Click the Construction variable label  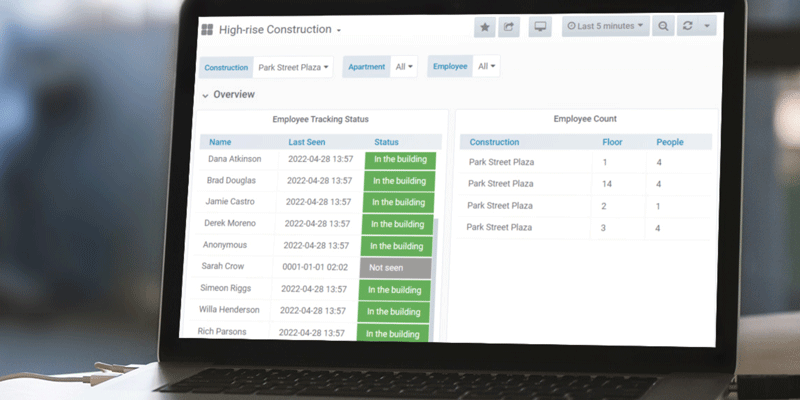point(226,67)
